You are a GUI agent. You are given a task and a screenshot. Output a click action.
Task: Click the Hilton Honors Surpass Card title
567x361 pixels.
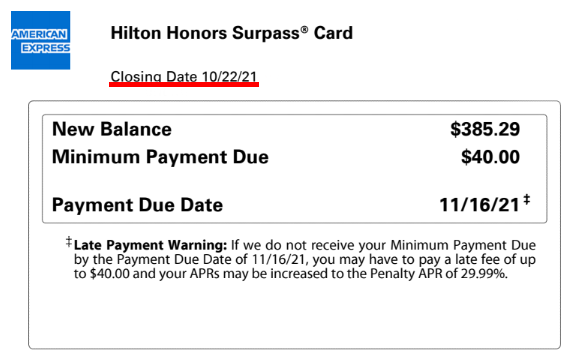(x=231, y=33)
